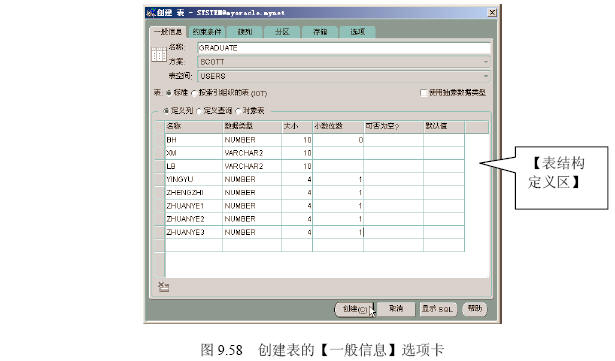Click the size value 4 in the ZHENGZHI row
The image size is (615, 361).
point(297,193)
